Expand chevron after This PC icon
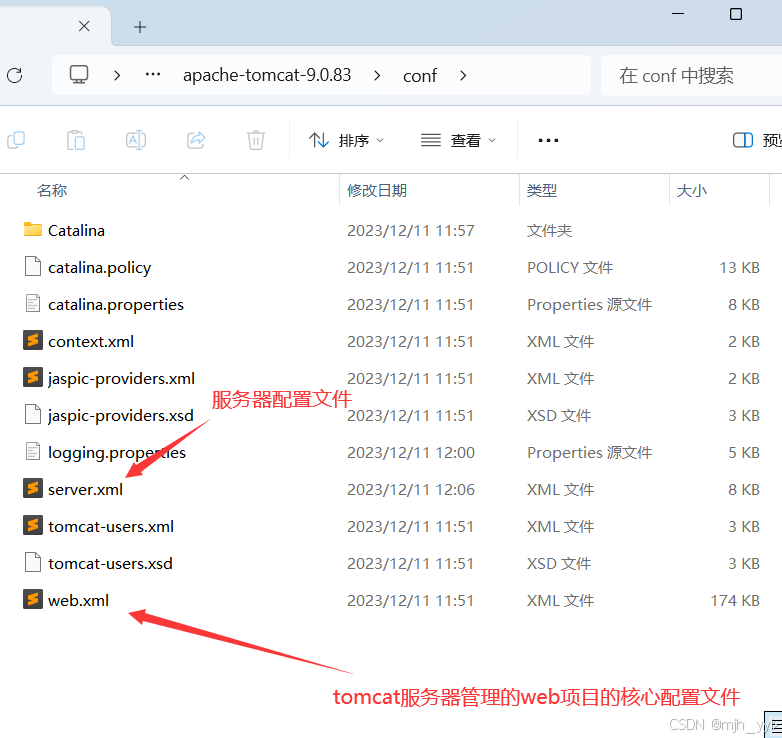Viewport: 782px width, 738px height. (x=117, y=75)
